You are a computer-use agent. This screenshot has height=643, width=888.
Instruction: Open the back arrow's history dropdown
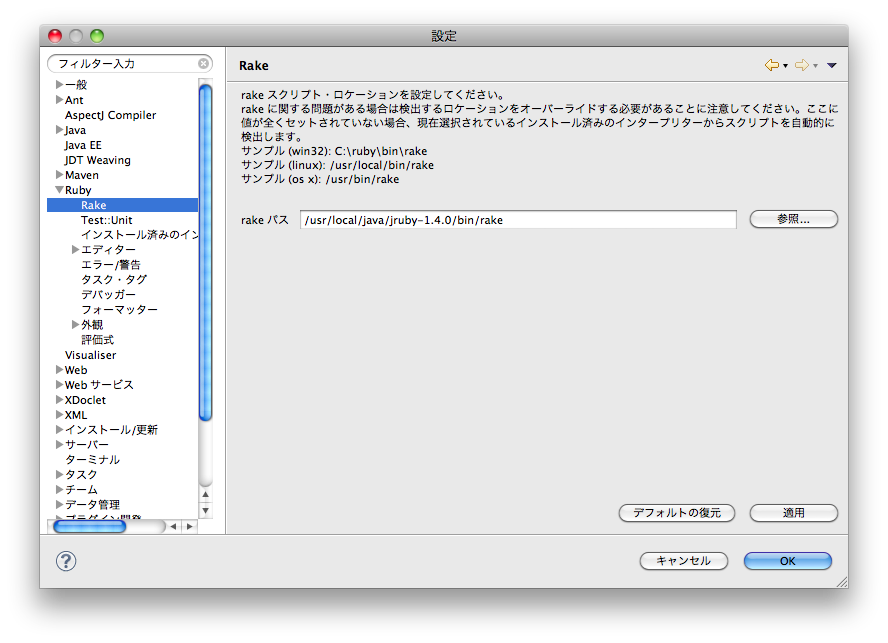[783, 64]
